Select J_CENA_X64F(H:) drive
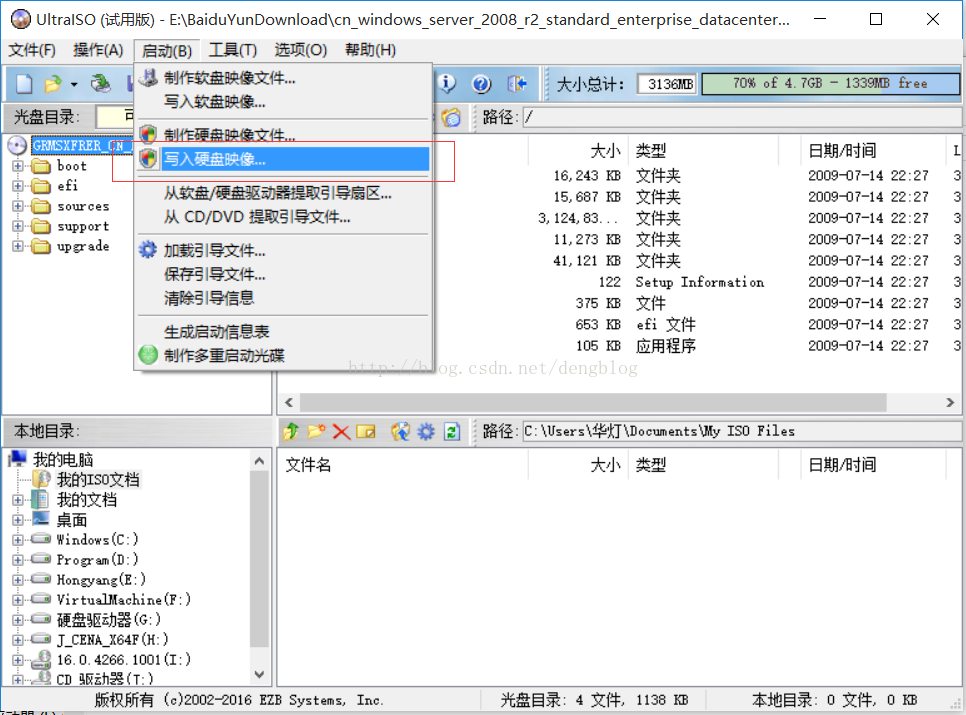This screenshot has height=715, width=966. pos(112,639)
